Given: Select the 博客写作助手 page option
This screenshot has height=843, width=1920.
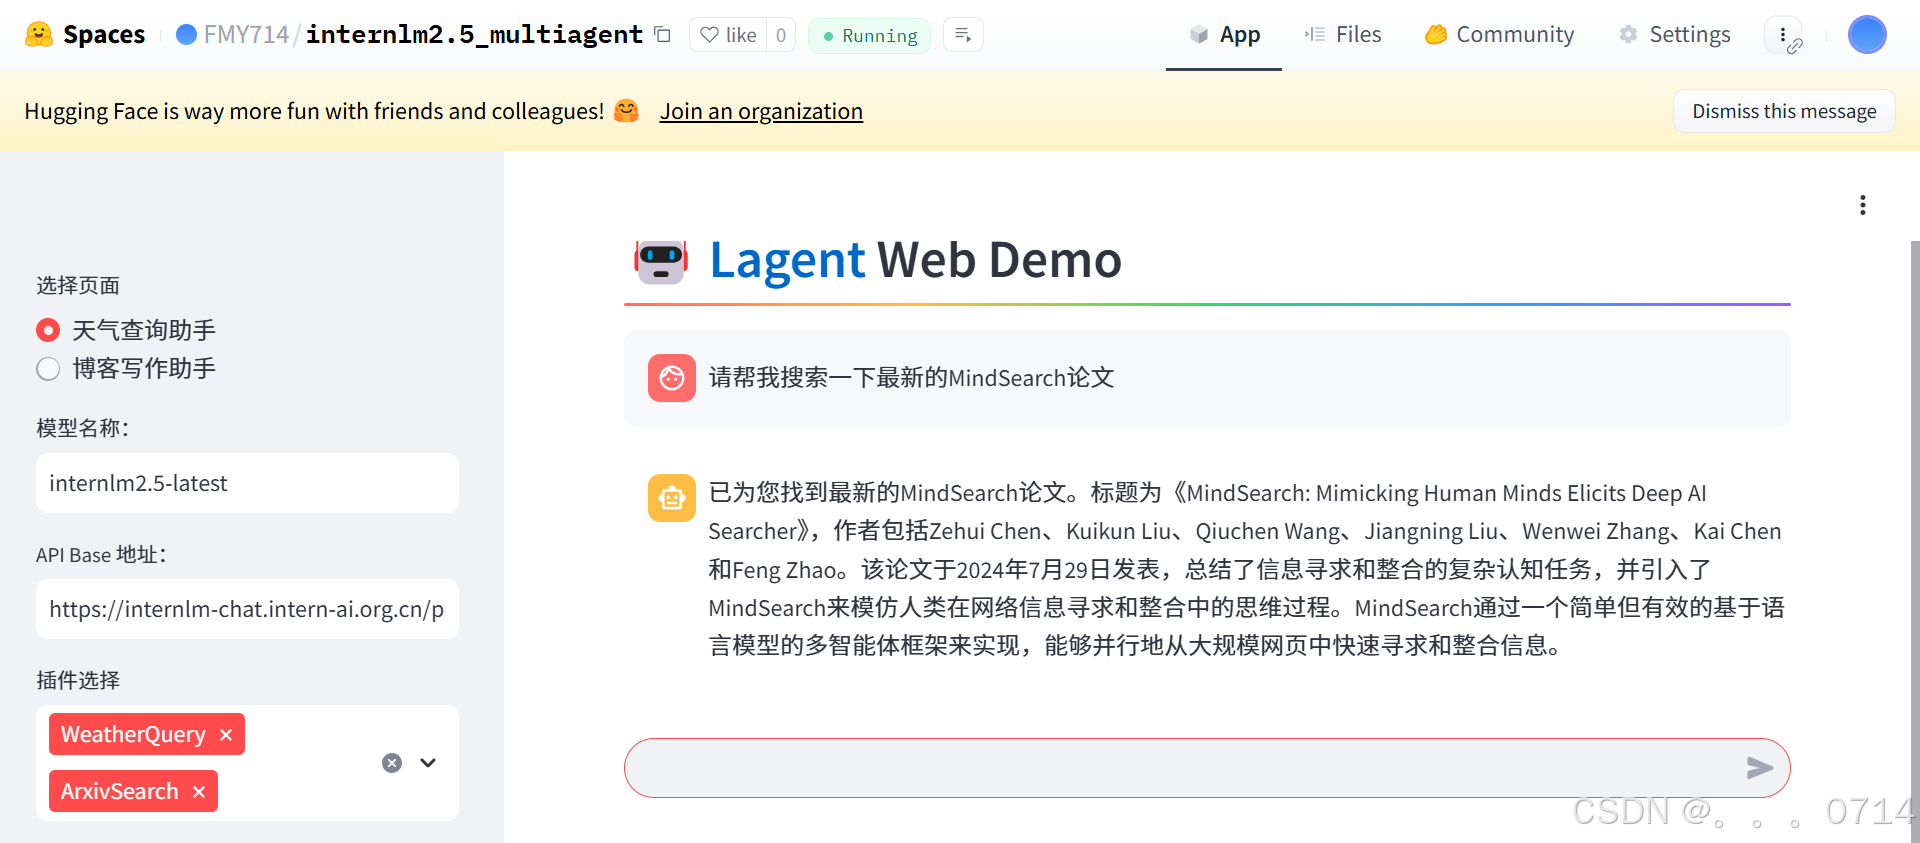Looking at the screenshot, I should click(x=126, y=369).
